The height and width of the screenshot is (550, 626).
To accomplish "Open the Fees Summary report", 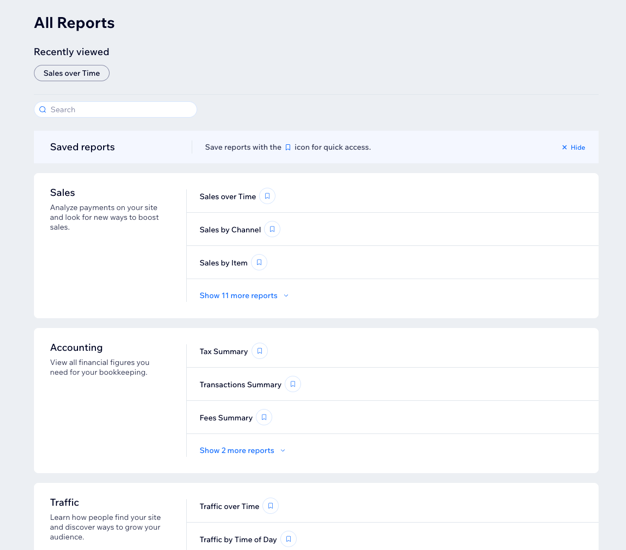I will (226, 418).
